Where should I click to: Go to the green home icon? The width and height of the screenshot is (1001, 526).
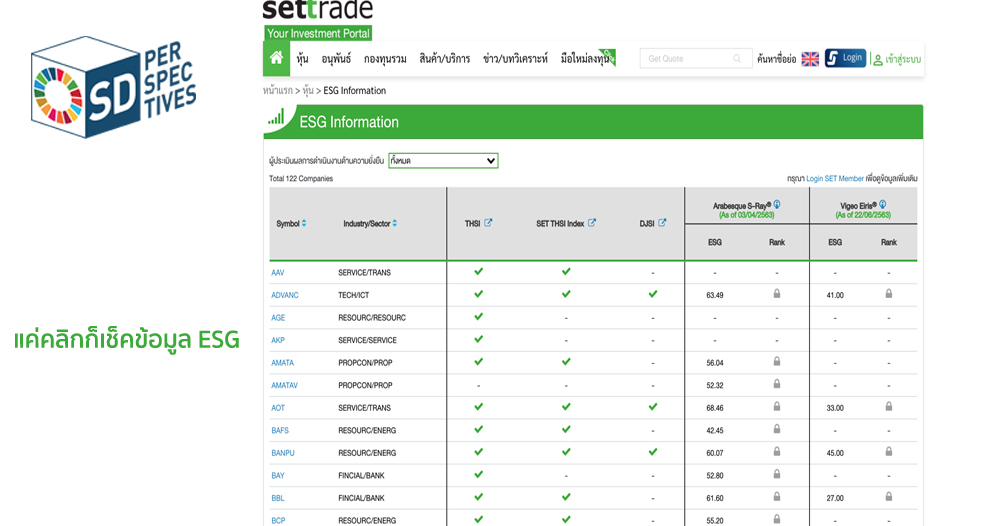pos(276,58)
